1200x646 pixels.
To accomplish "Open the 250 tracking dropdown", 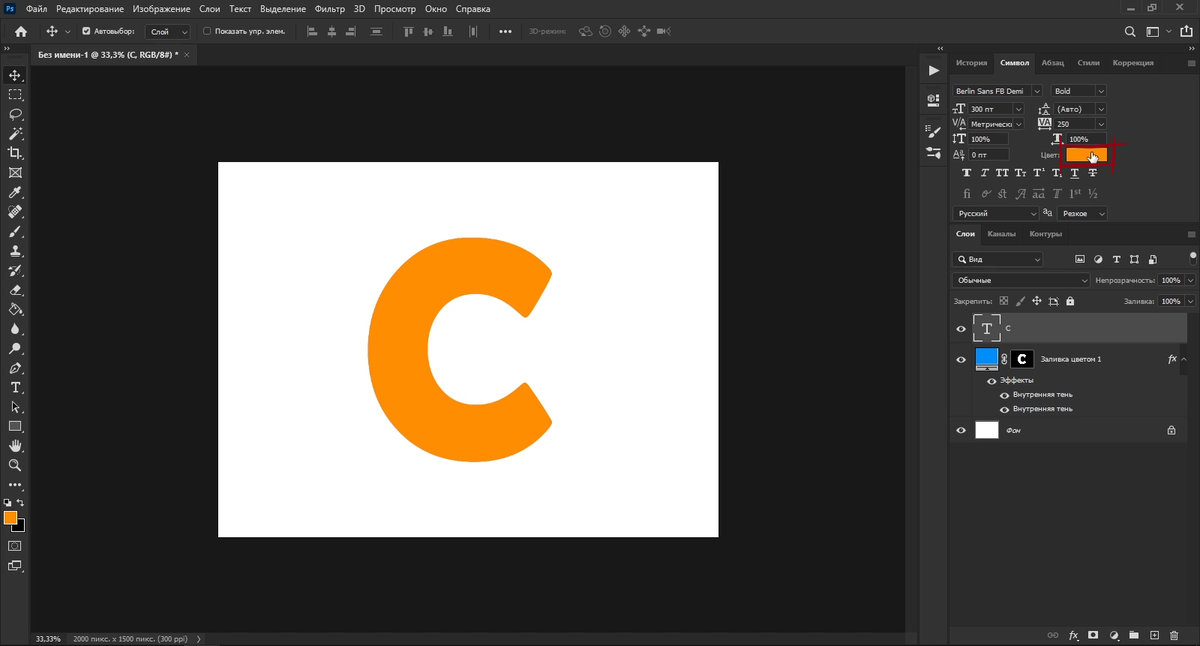I will coord(1101,124).
